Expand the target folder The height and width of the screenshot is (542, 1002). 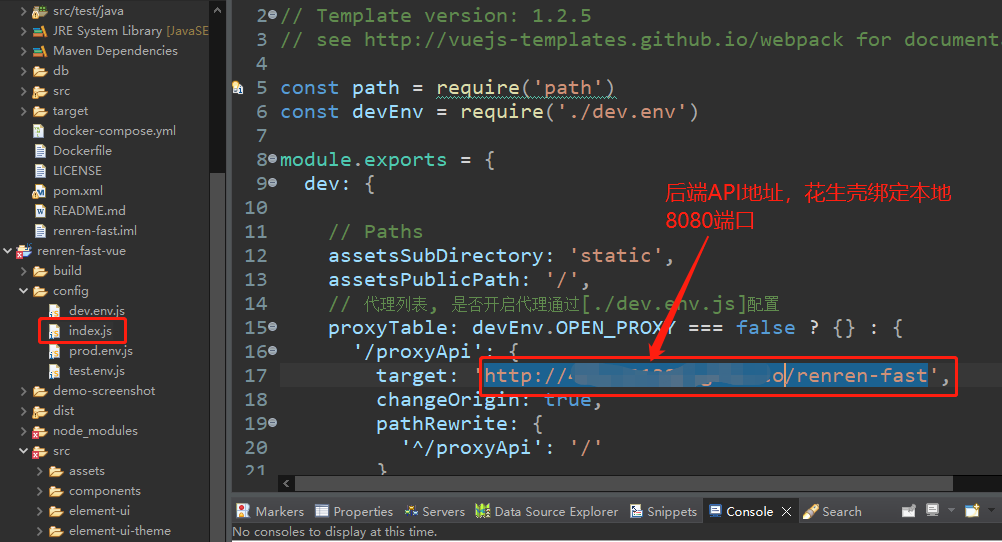tap(24, 111)
